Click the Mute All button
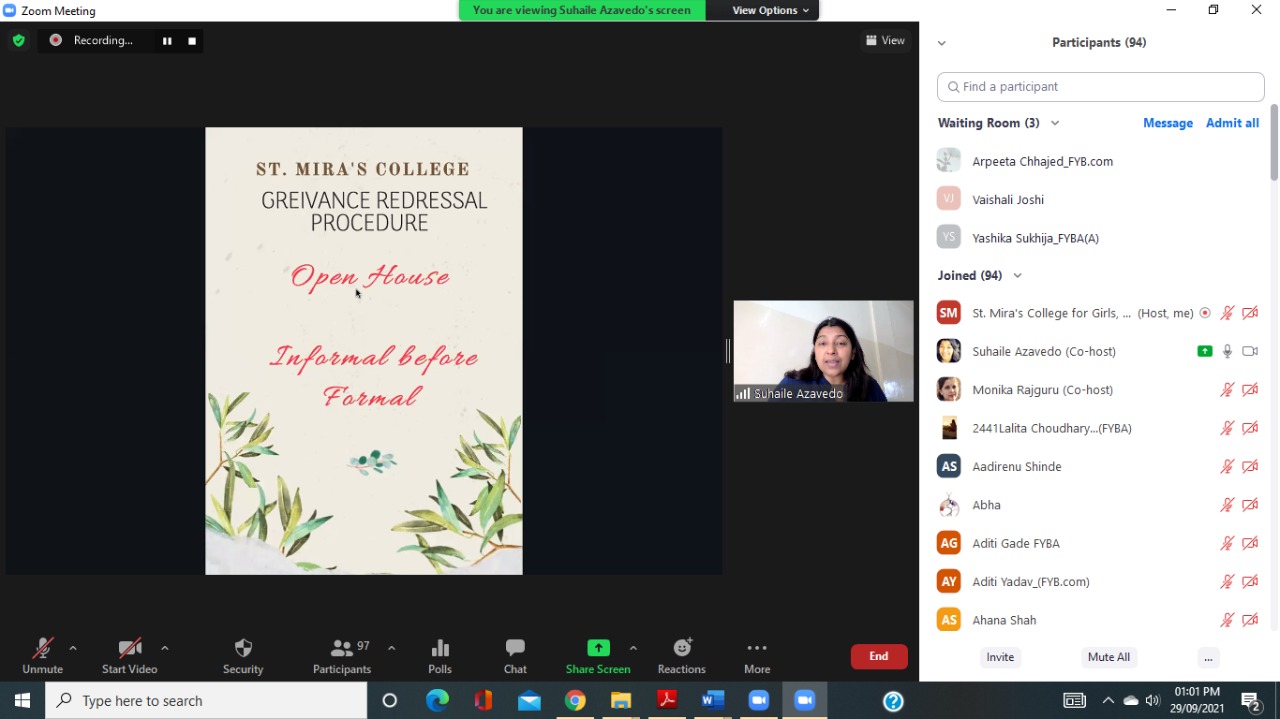 point(1108,657)
